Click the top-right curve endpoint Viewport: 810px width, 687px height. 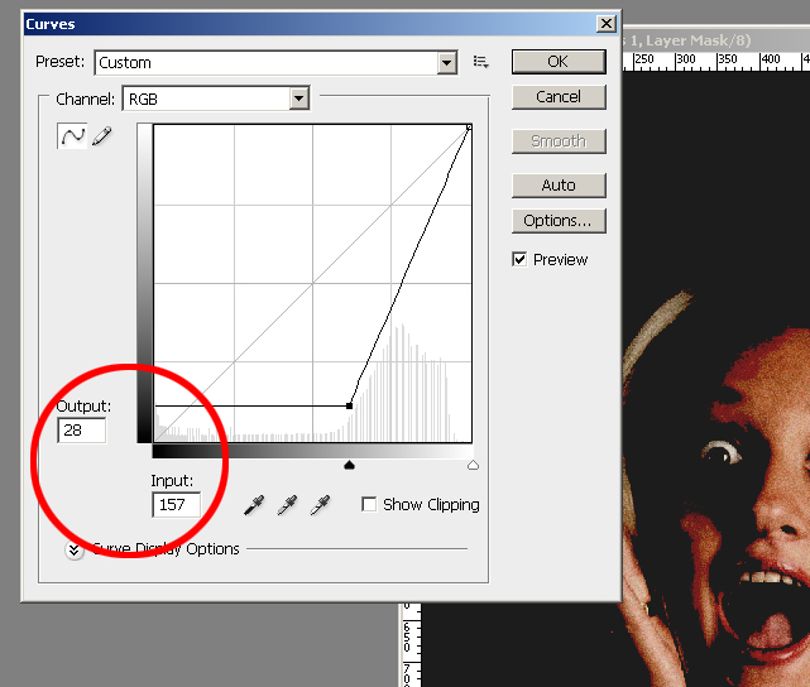click(469, 127)
